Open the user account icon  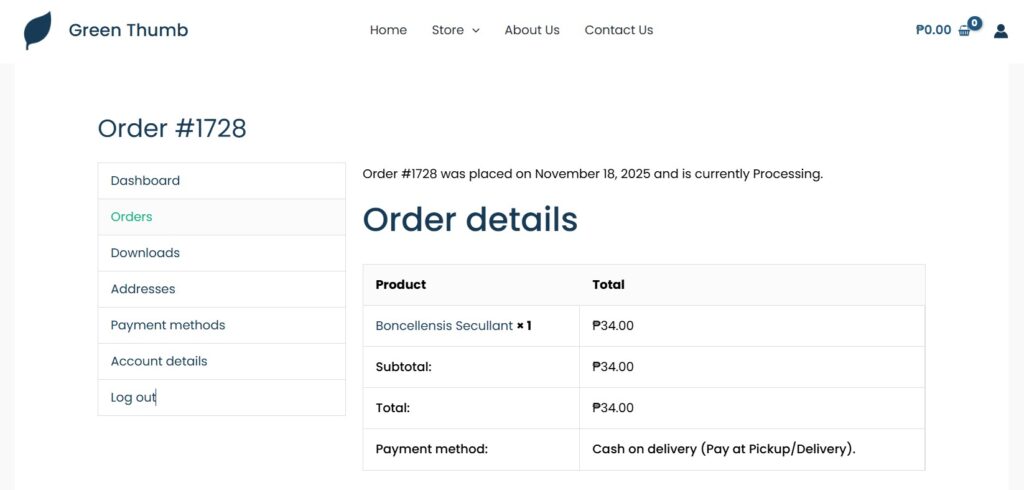pyautogui.click(x=1000, y=31)
